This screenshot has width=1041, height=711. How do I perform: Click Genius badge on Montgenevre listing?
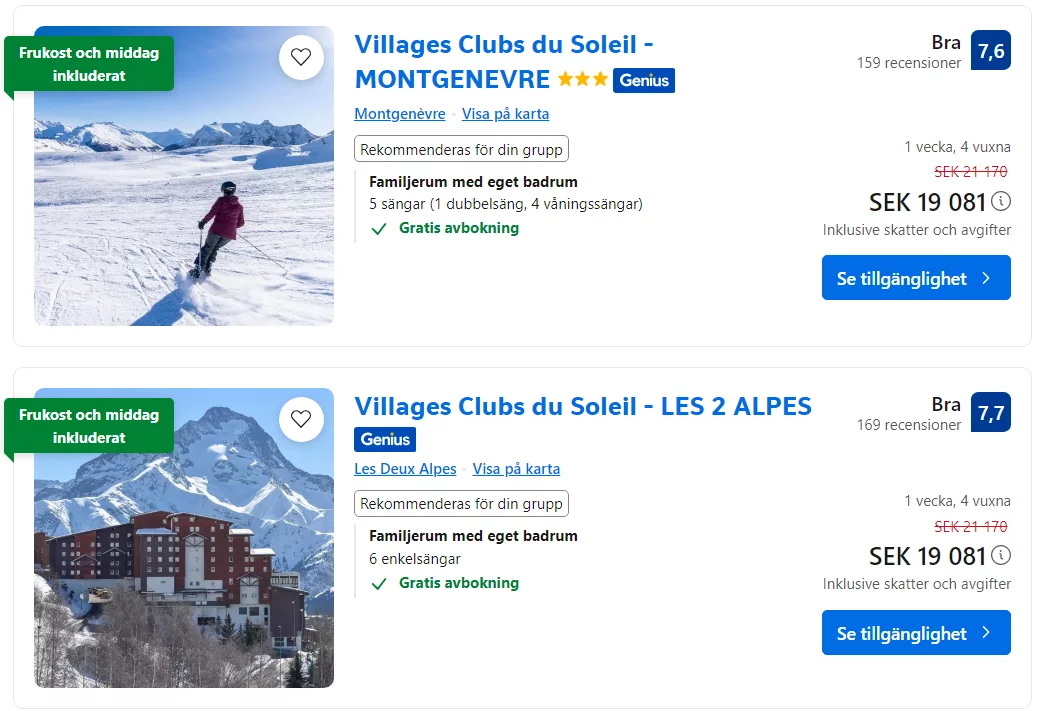coord(644,80)
